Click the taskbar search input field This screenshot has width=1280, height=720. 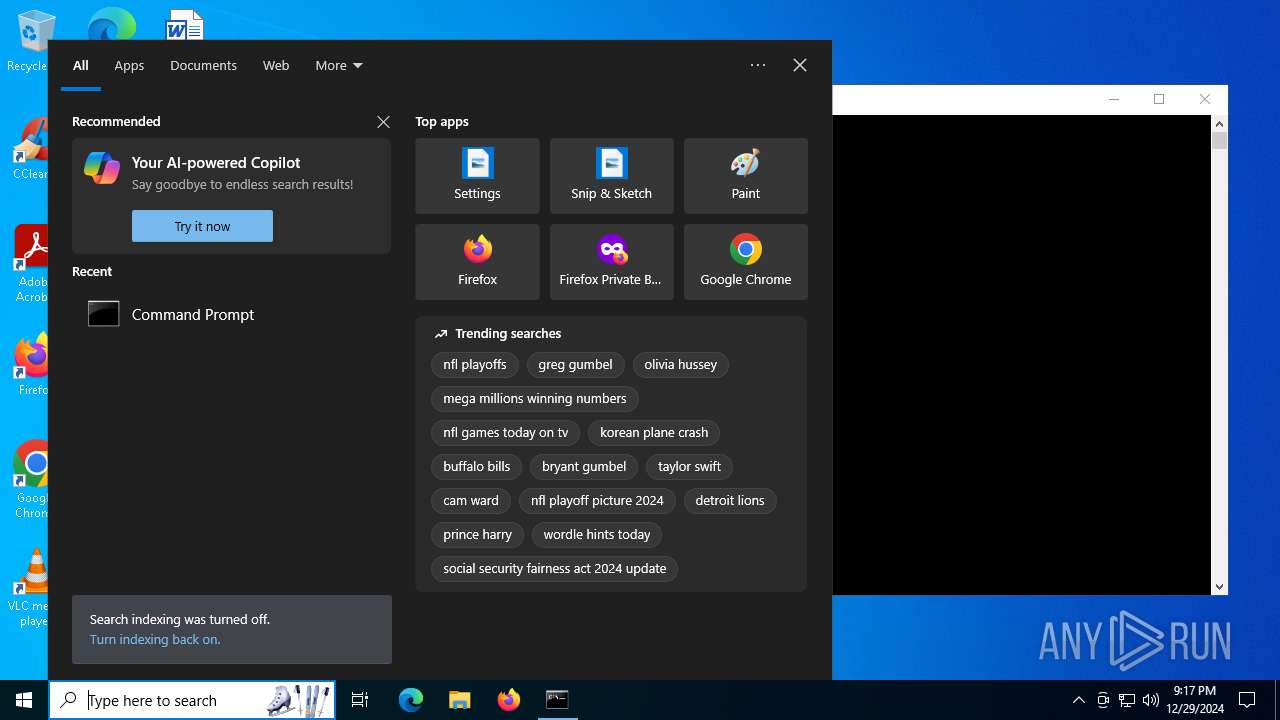192,700
